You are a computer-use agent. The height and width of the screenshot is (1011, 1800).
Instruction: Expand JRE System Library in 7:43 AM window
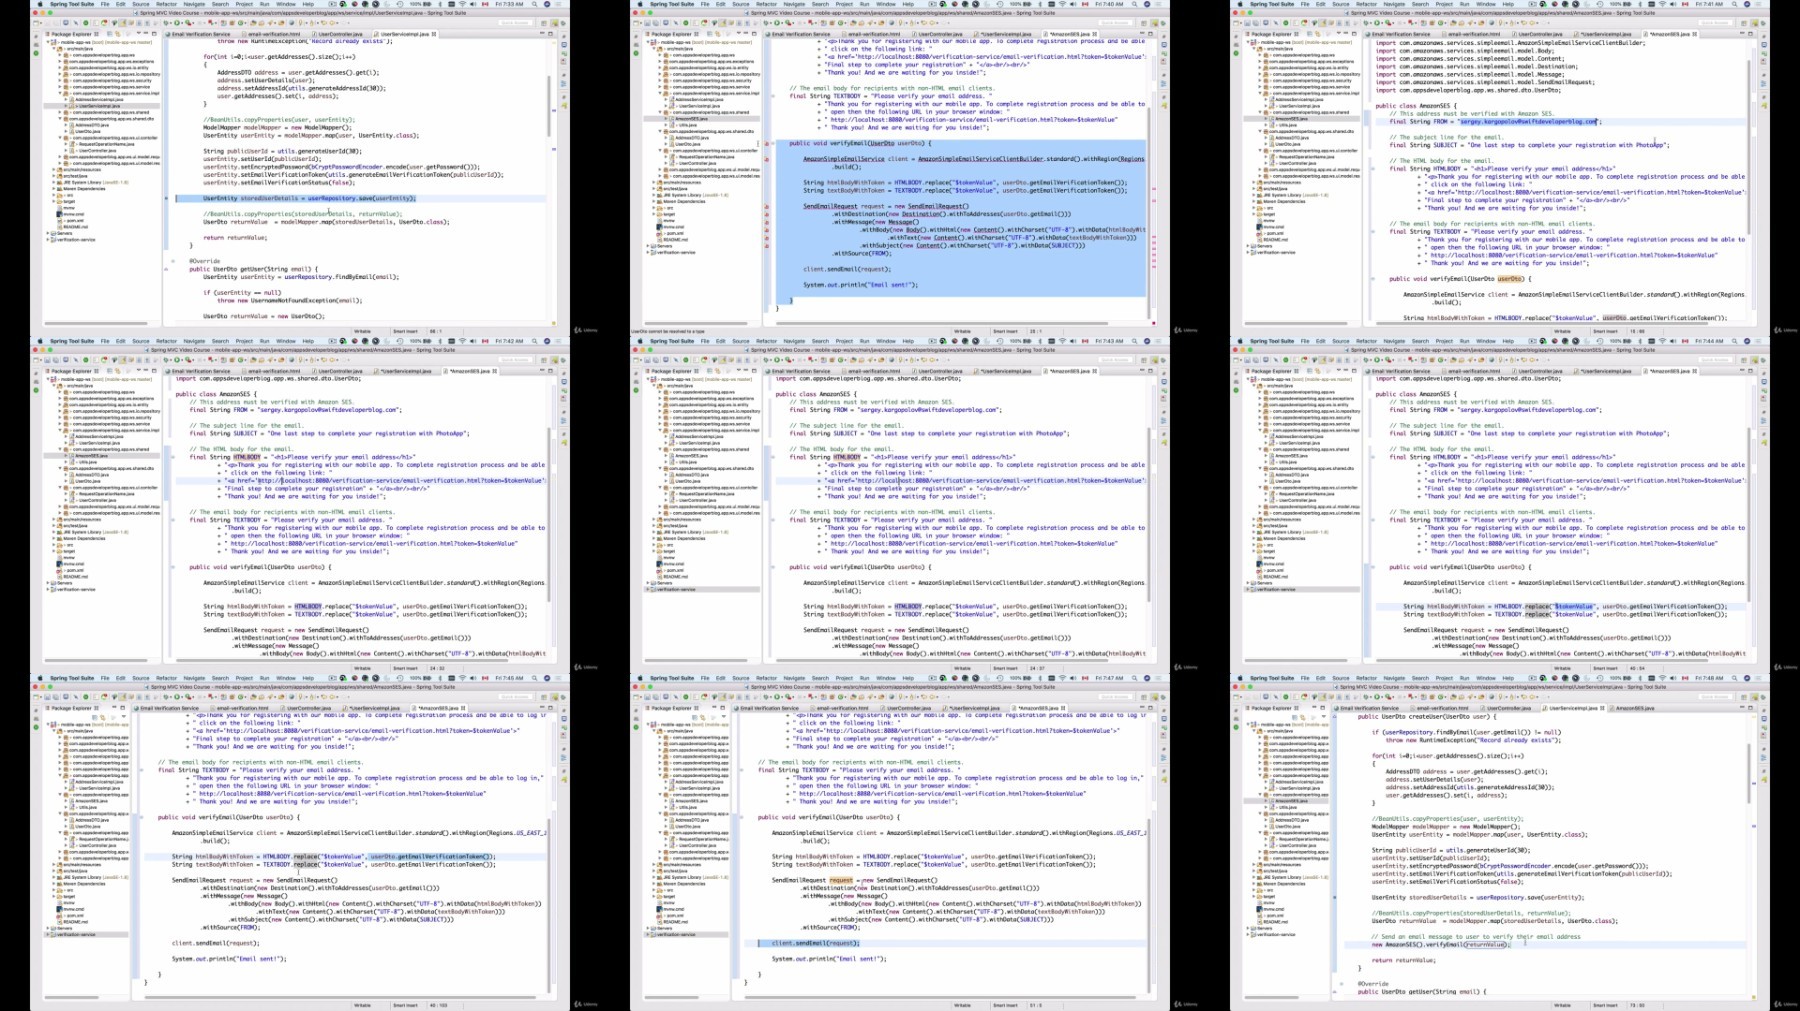[653, 532]
